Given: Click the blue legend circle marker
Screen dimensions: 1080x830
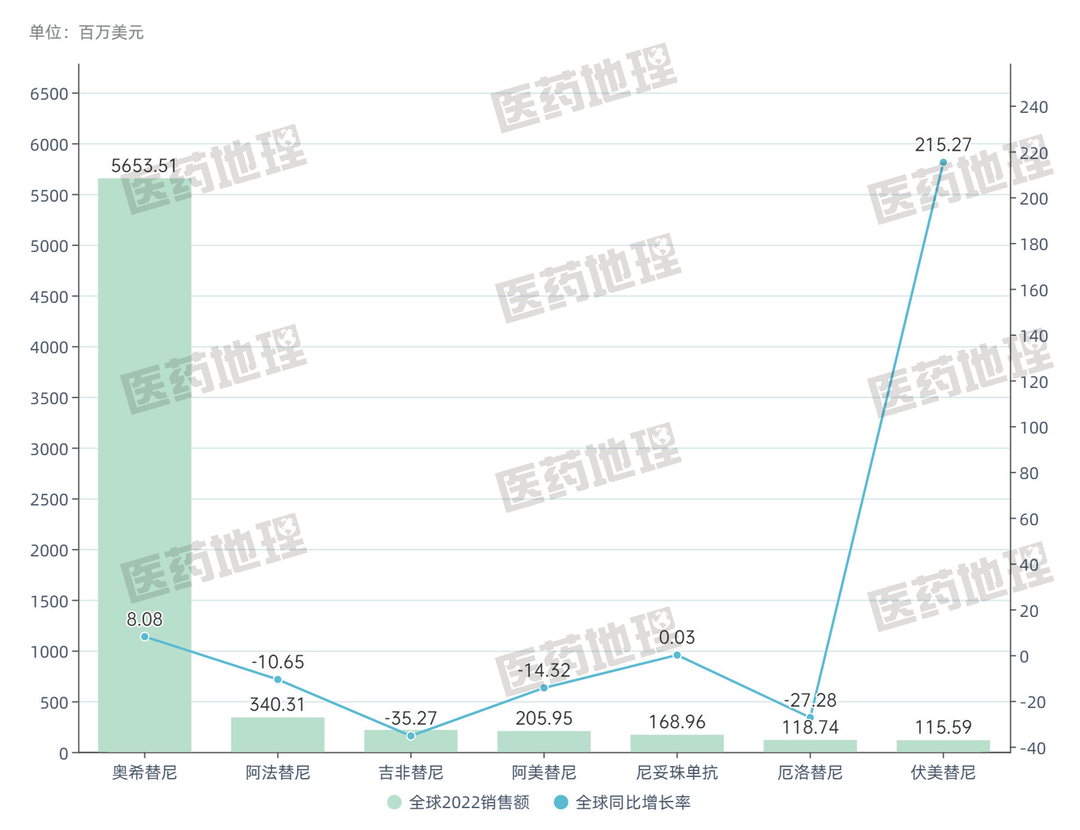Looking at the screenshot, I should coord(561,802).
